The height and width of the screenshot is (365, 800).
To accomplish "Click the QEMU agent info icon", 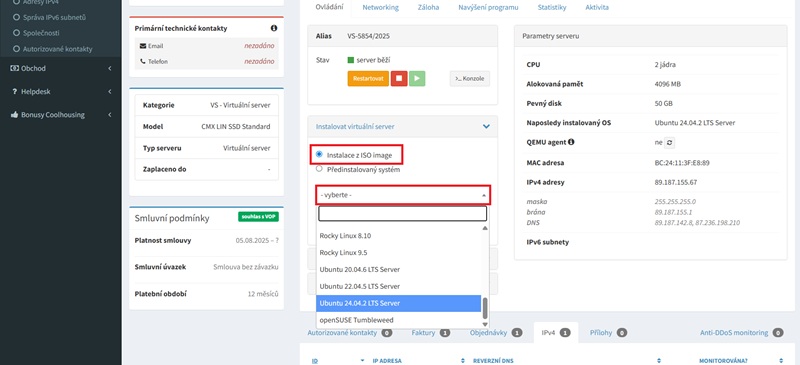I will pos(571,142).
